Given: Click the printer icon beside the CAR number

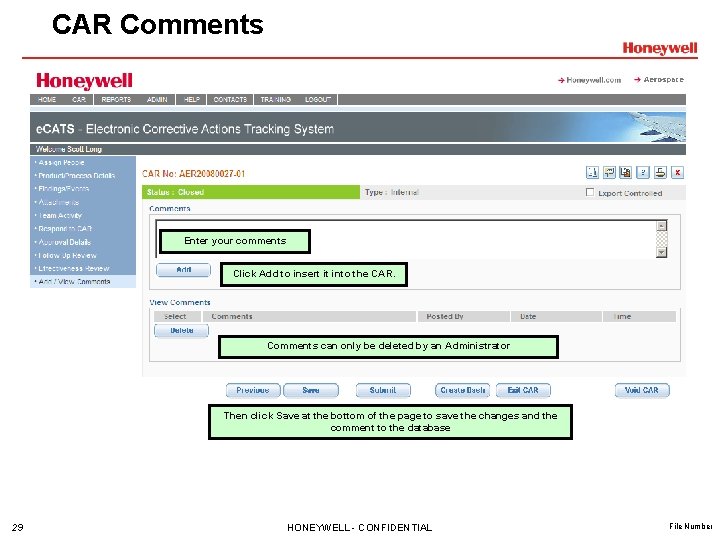Looking at the screenshot, I should click(x=660, y=173).
